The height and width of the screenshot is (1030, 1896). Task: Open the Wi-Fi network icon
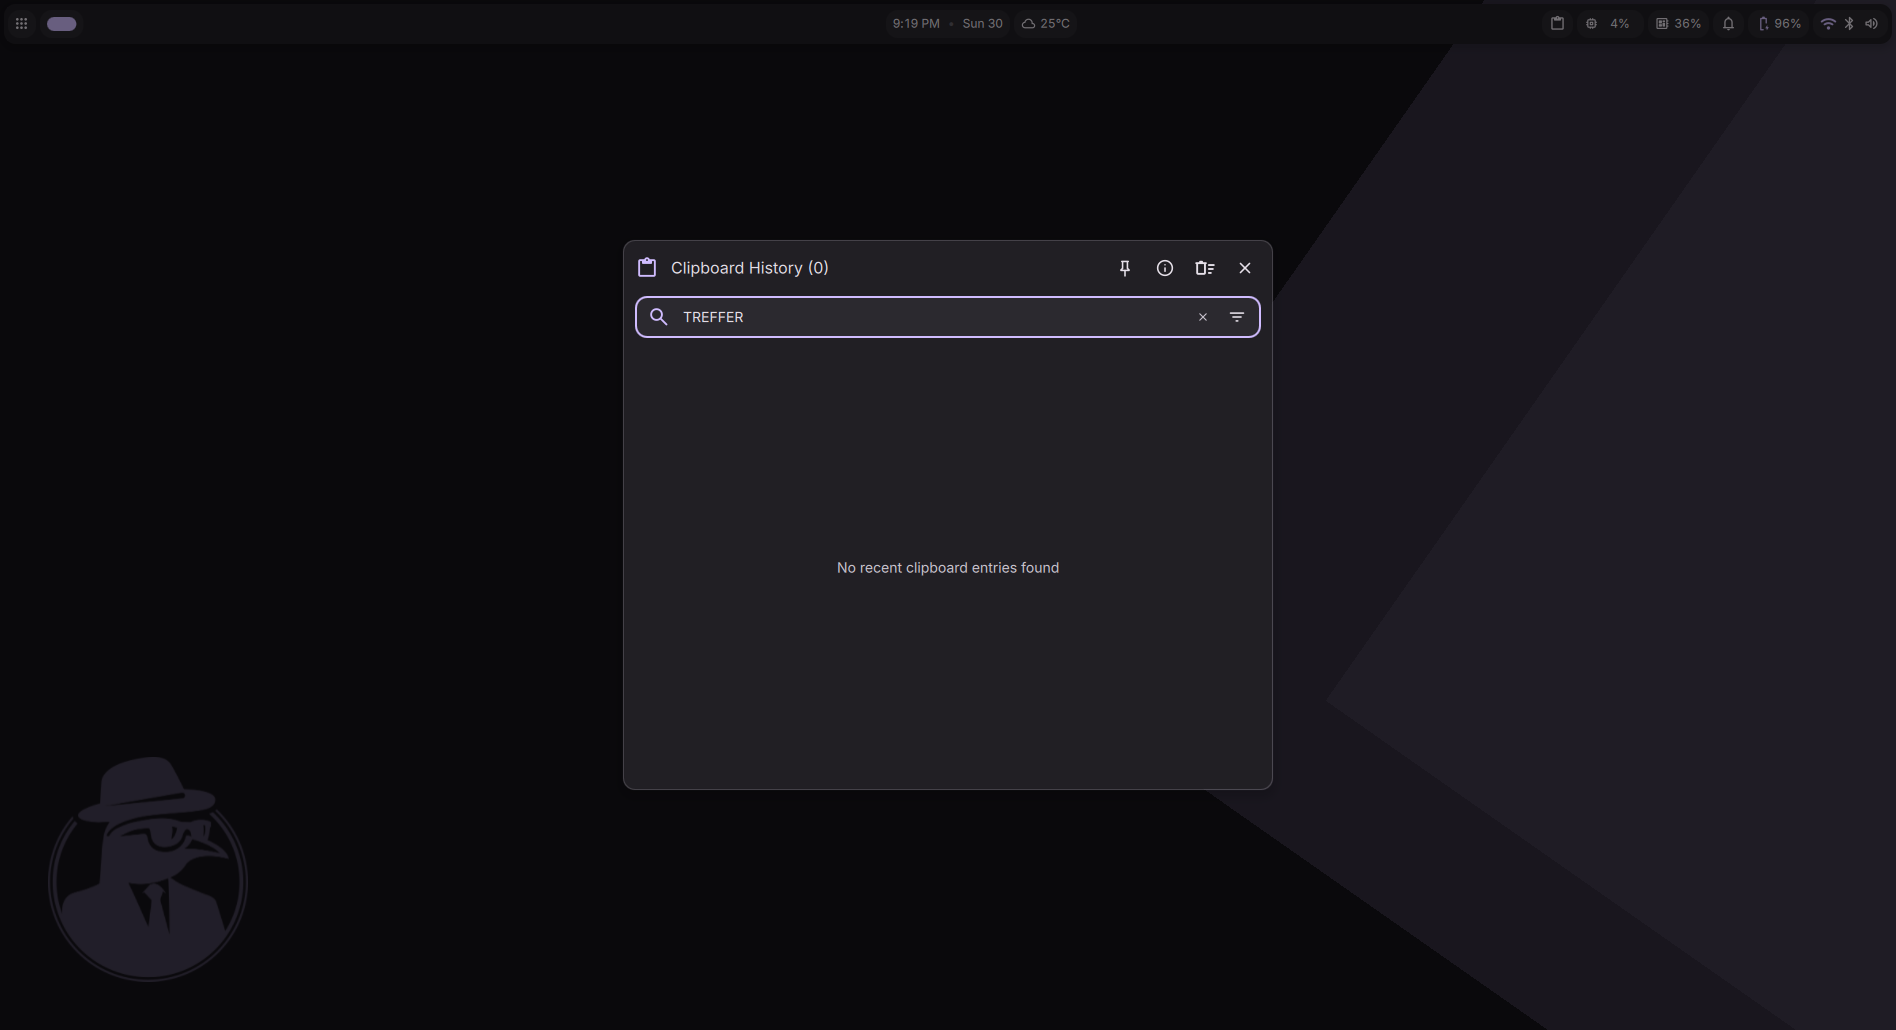click(1827, 24)
